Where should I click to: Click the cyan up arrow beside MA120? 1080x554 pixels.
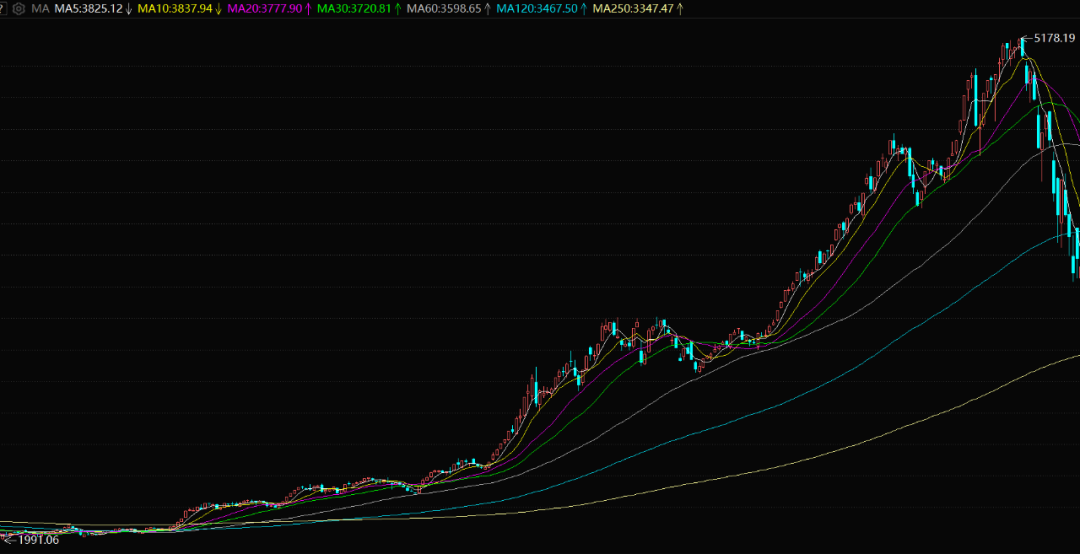click(583, 9)
